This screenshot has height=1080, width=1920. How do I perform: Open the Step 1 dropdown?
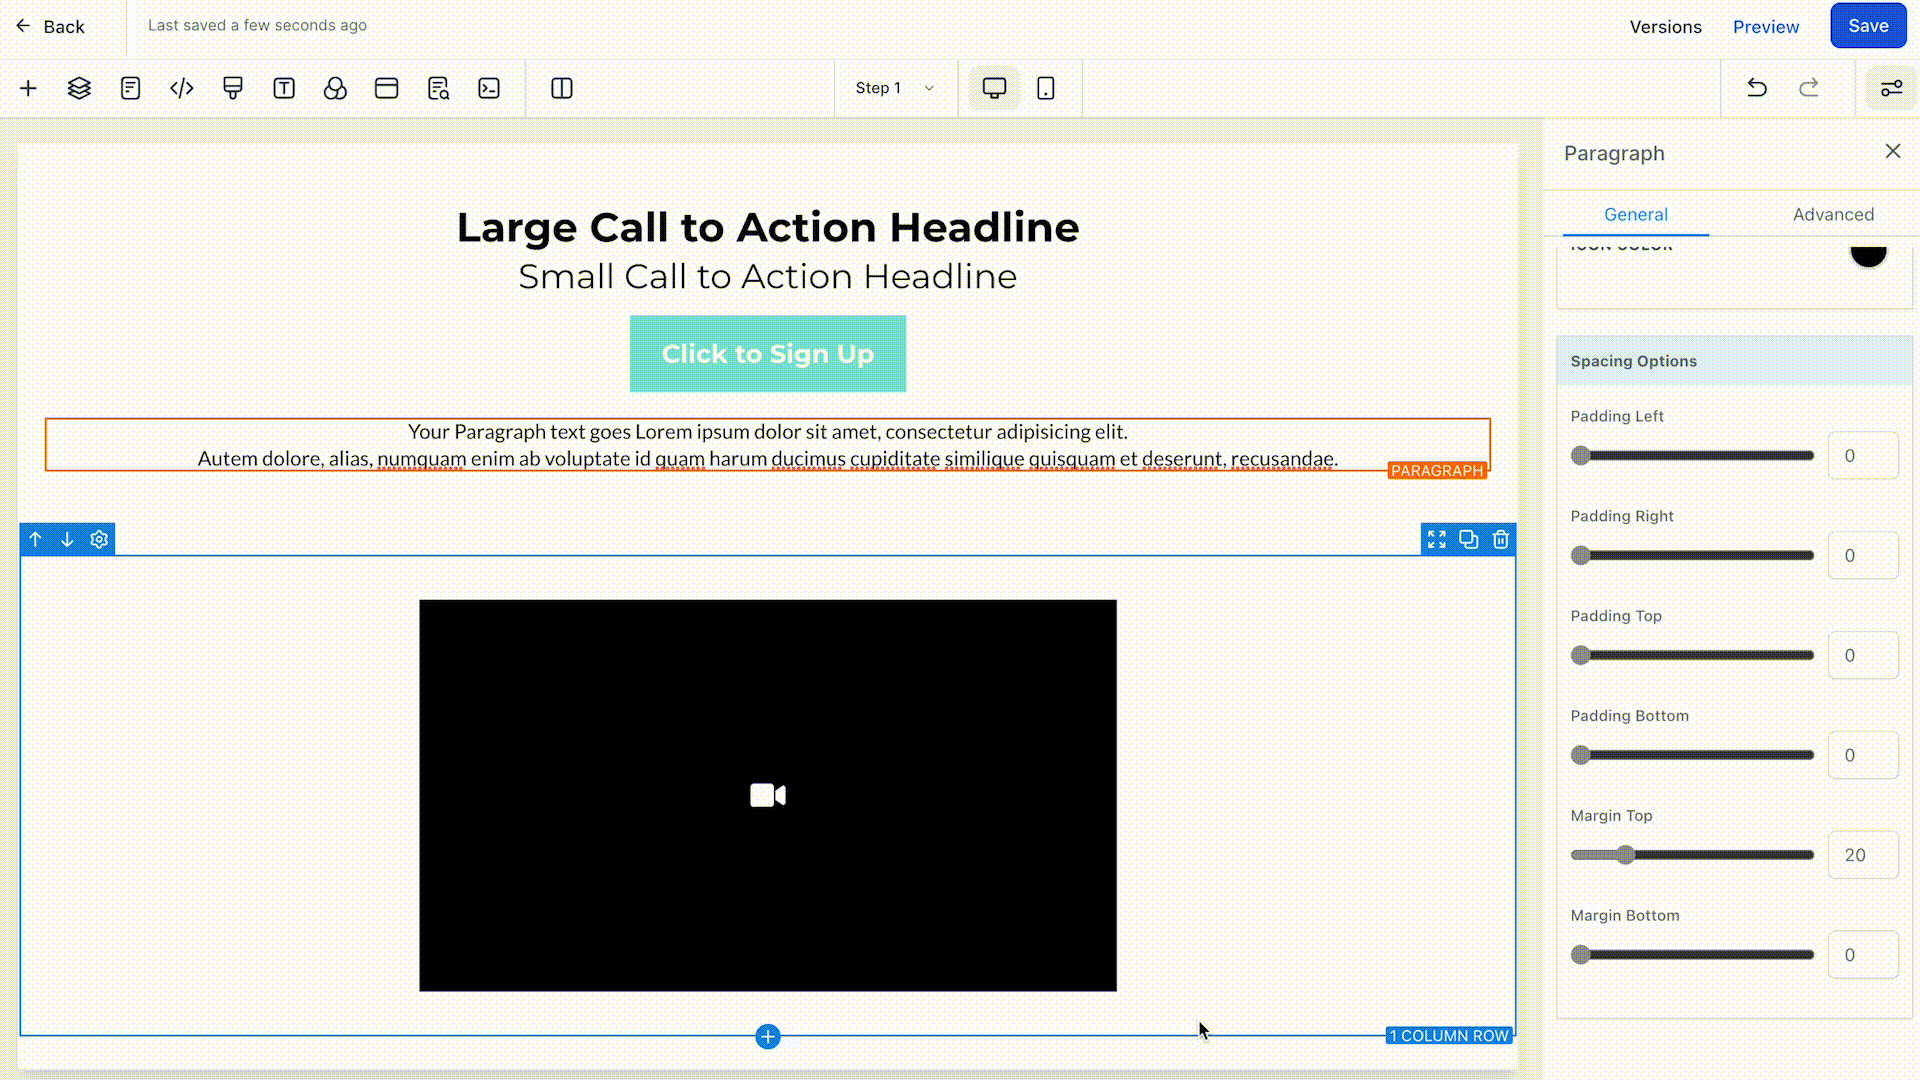pos(894,88)
